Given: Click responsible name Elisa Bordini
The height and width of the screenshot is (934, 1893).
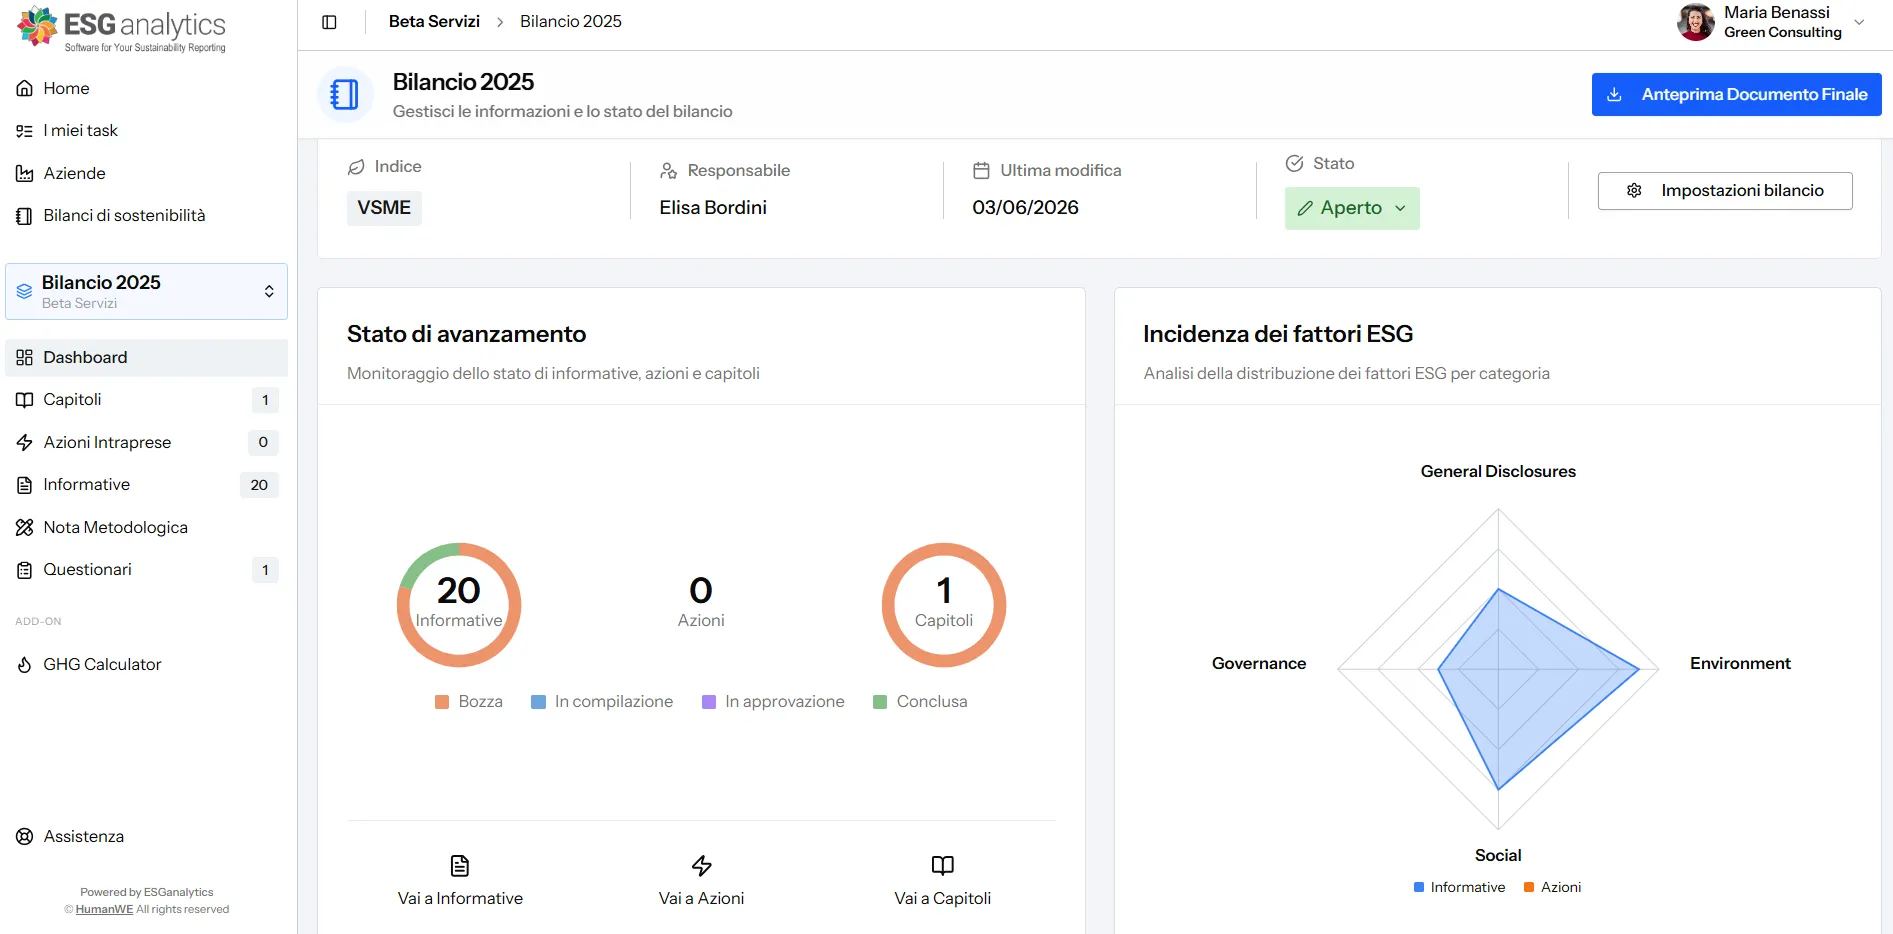Looking at the screenshot, I should [x=713, y=208].
